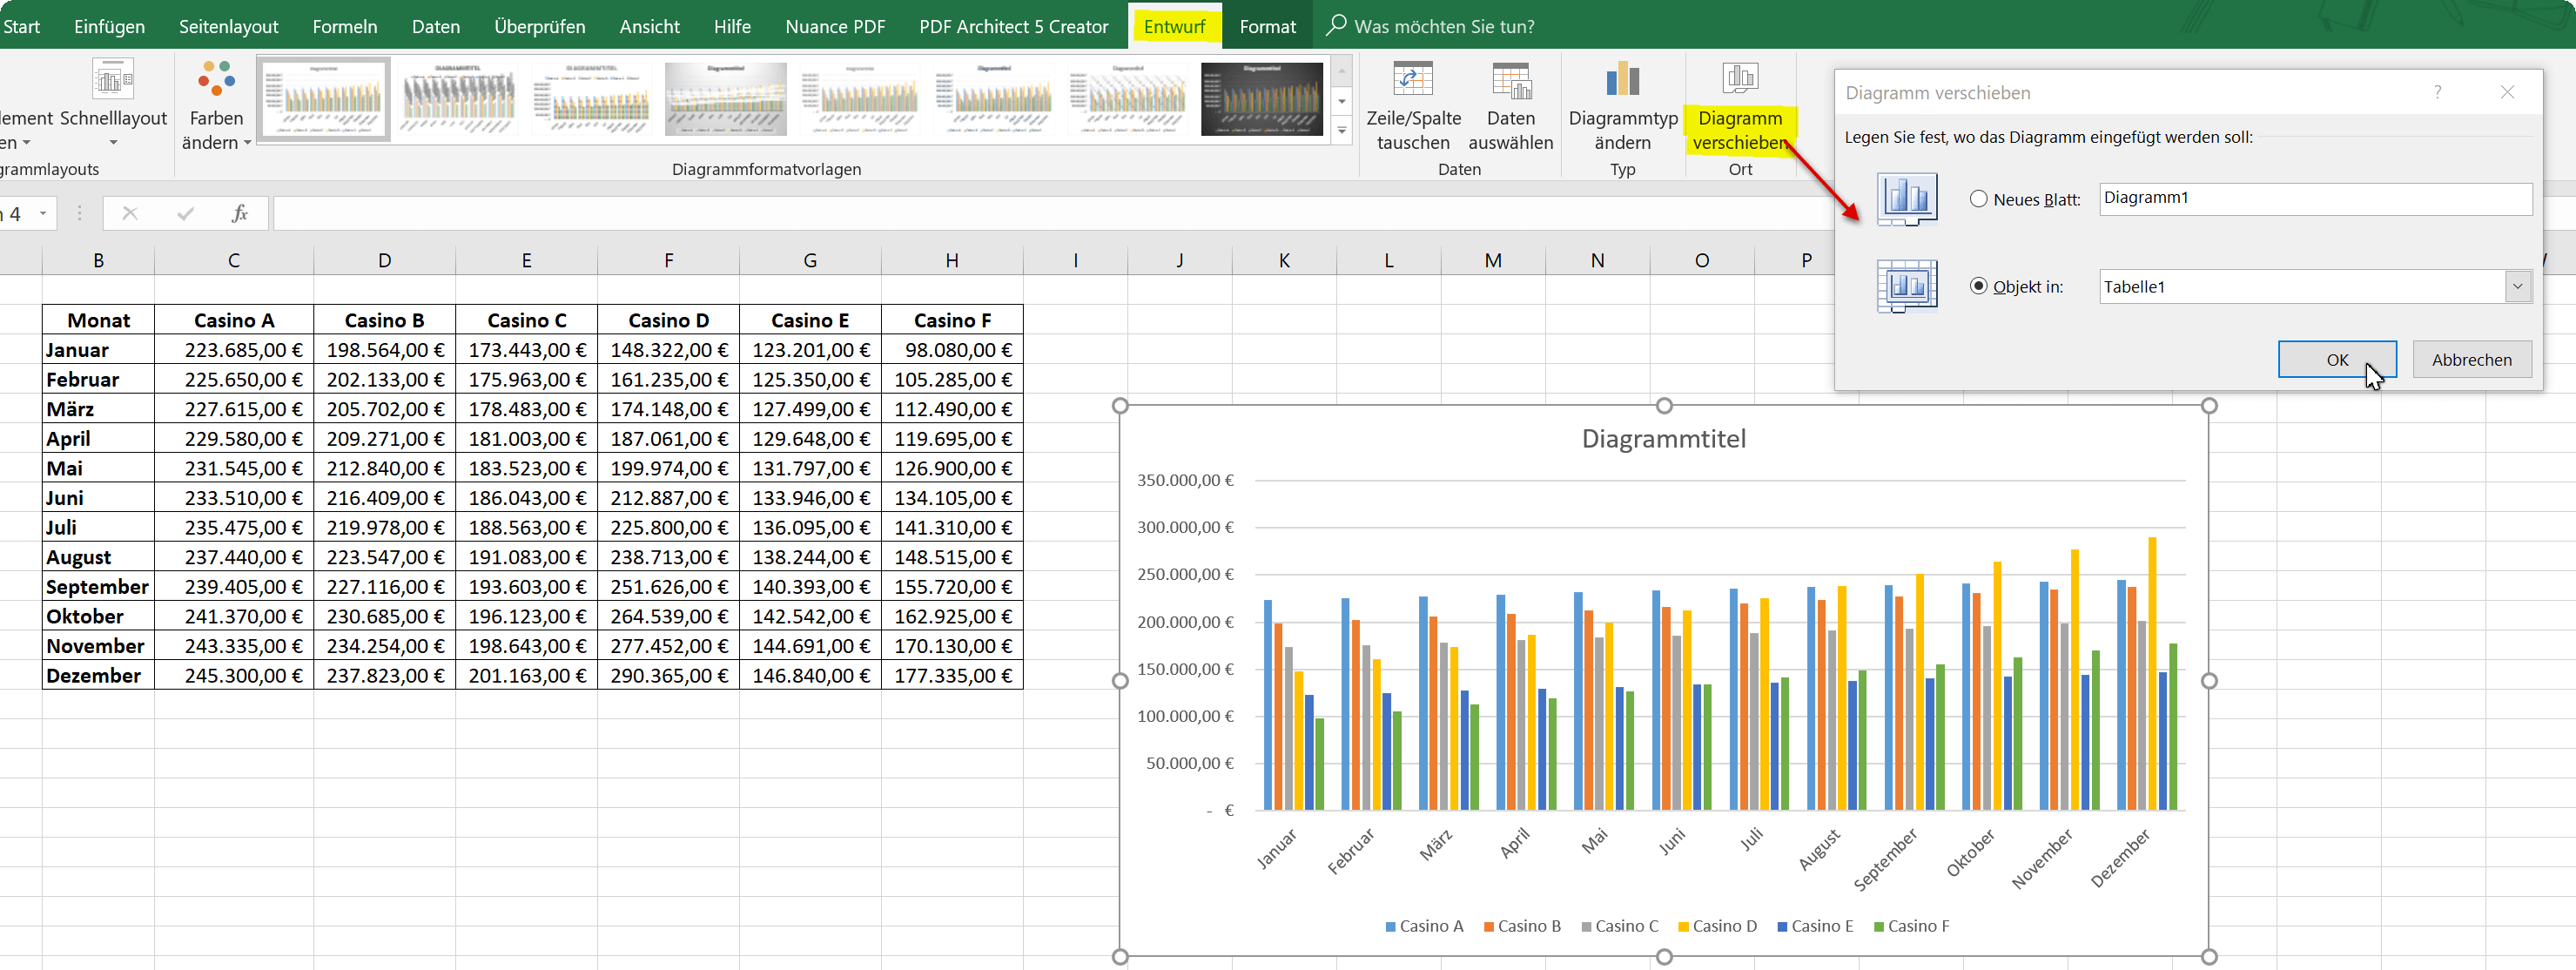2576x970 pixels.
Task: Switch to the Format ribbon tab
Action: point(1267,26)
